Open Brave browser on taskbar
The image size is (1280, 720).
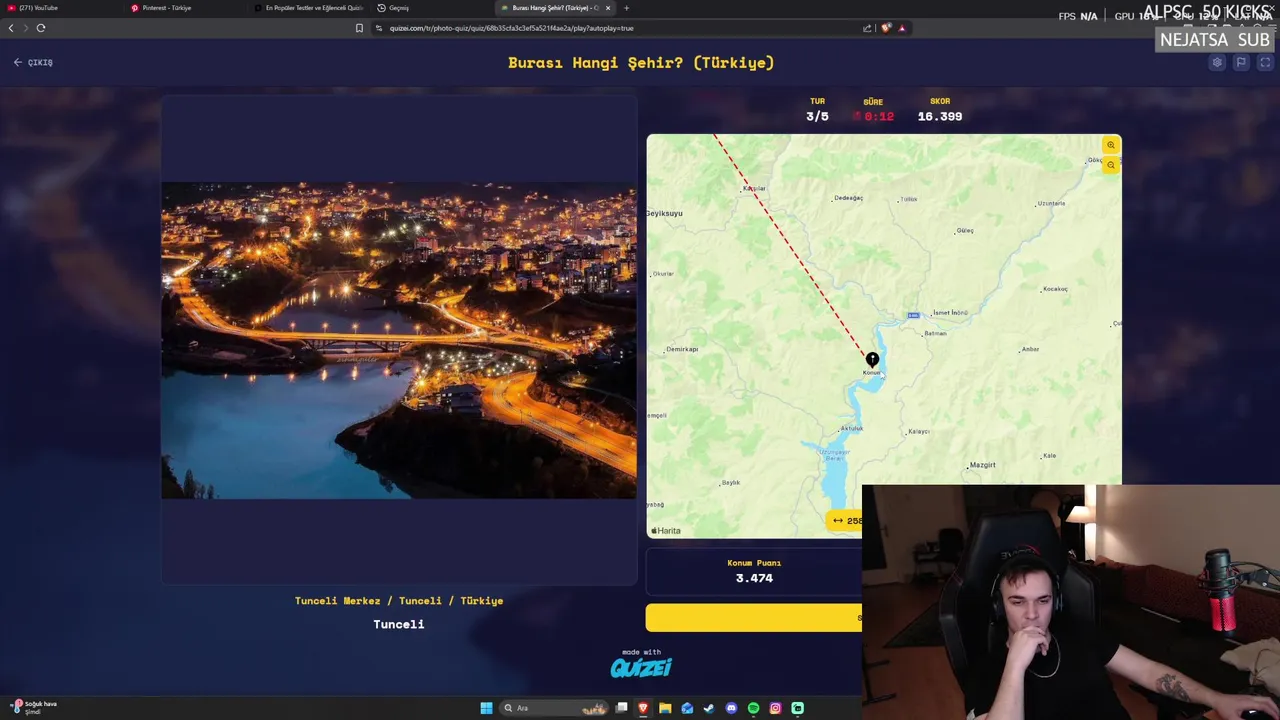[643, 708]
